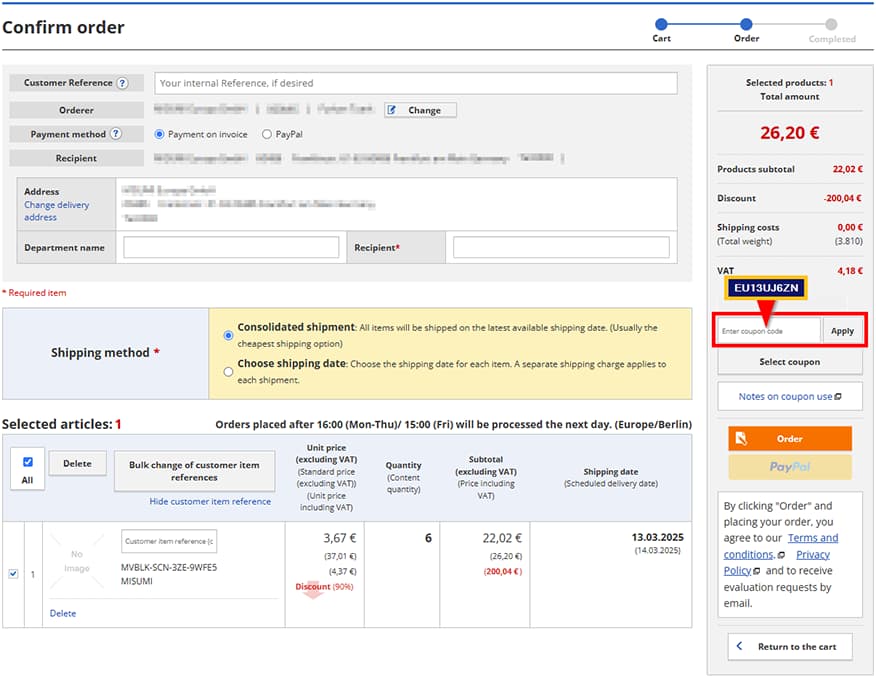Viewport: 876px width, 676px height.
Task: Click the Delete link under item MVBLK-SCN-3ZE-9WFE5
Action: (x=63, y=613)
